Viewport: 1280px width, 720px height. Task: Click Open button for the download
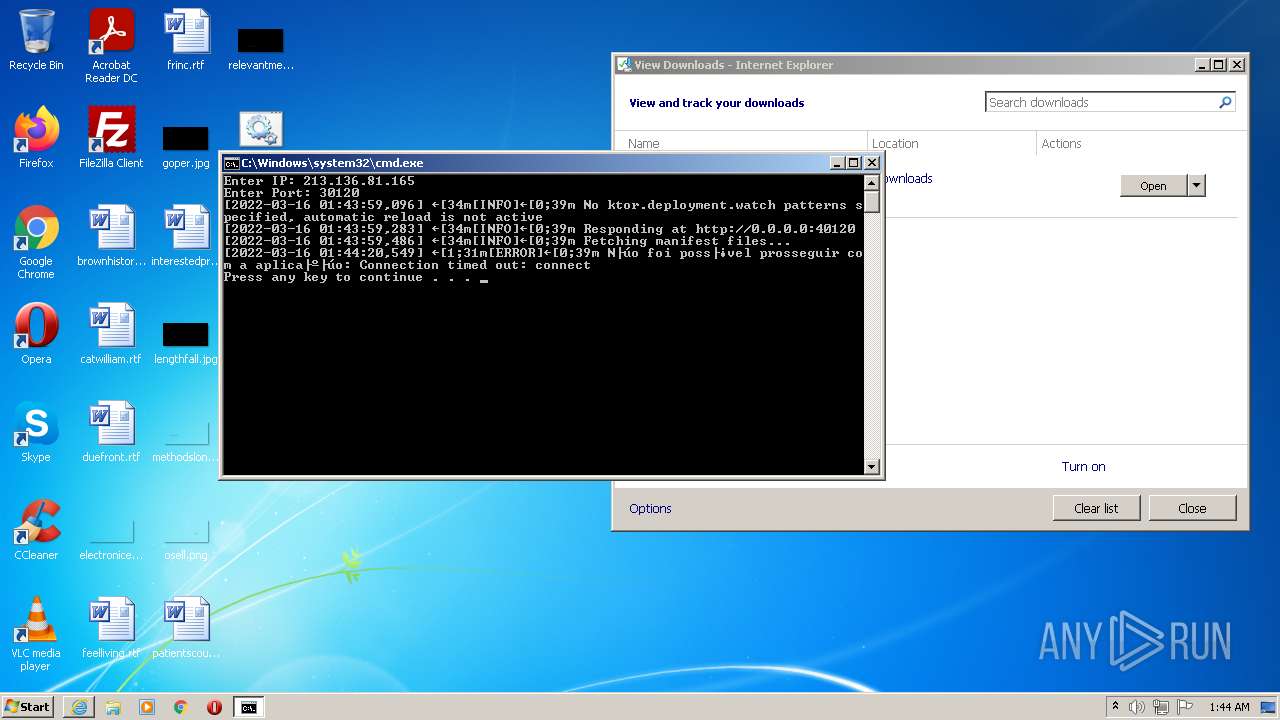click(1153, 186)
